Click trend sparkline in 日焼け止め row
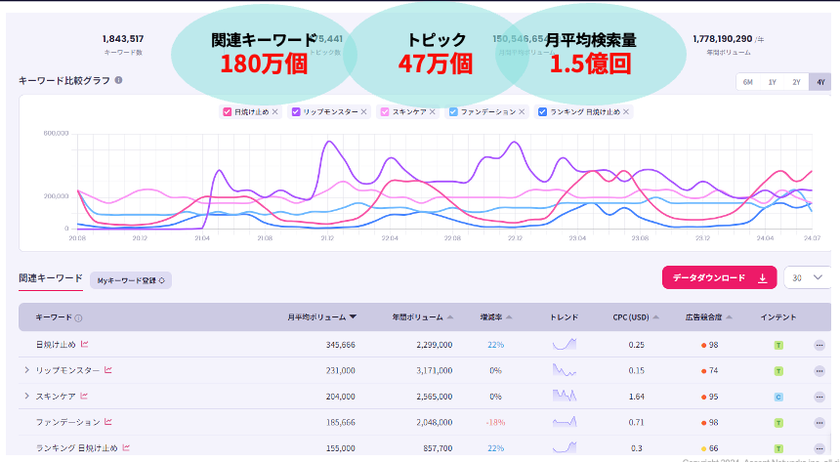The height and width of the screenshot is (462, 840). (565, 344)
